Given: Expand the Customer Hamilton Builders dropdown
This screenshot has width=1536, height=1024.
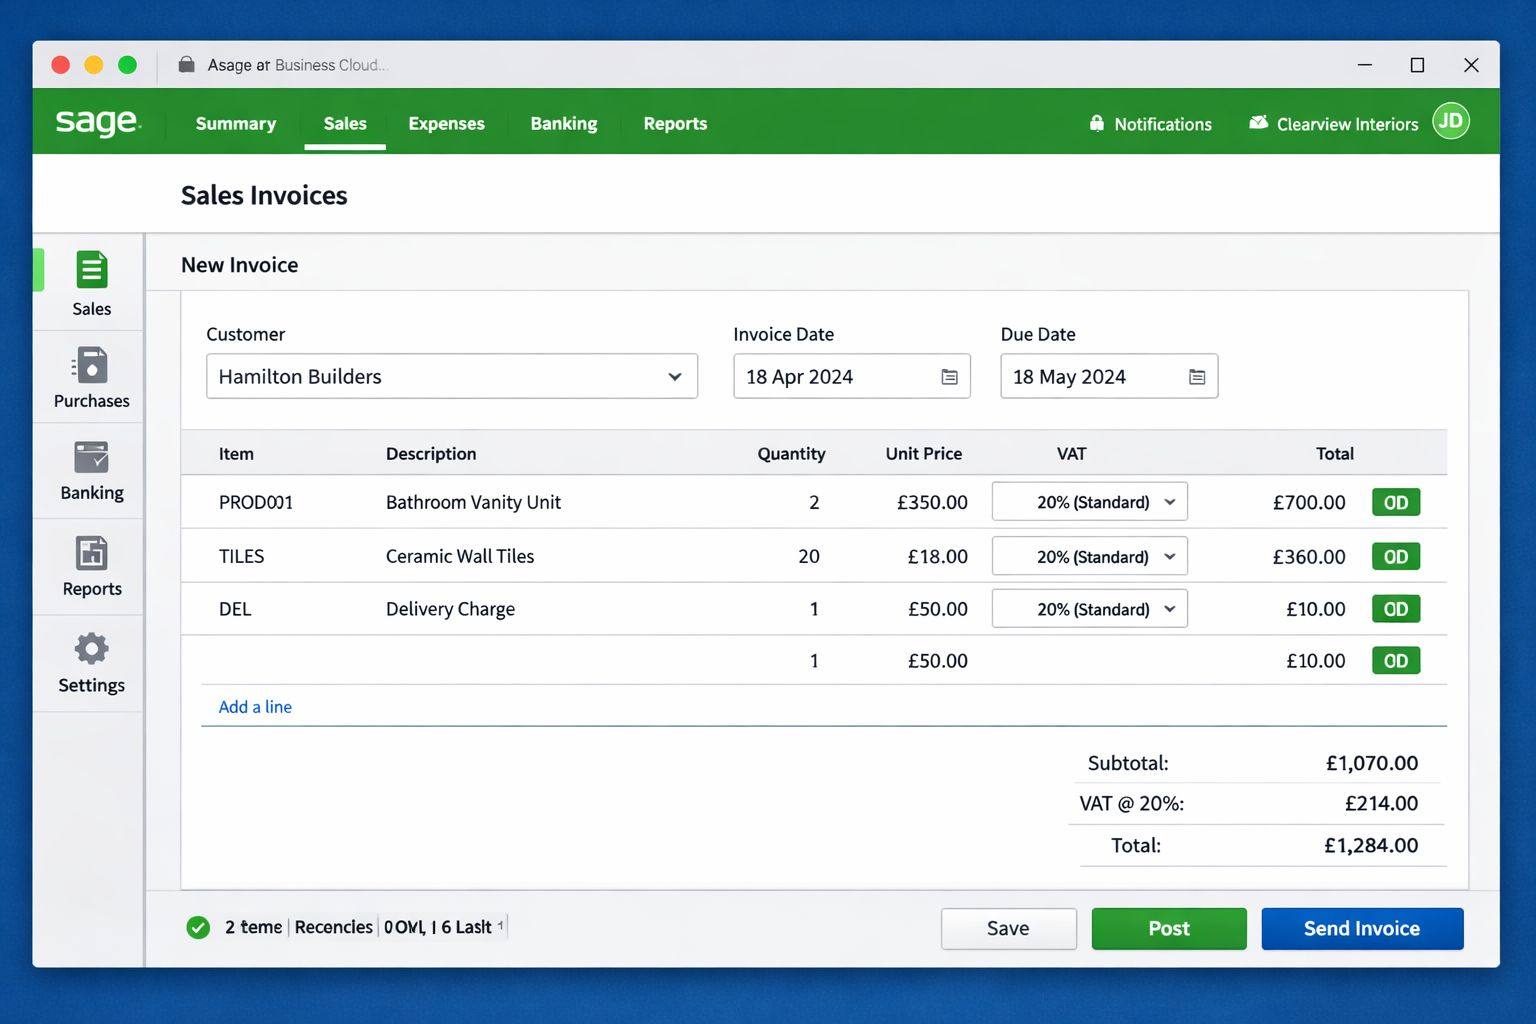Looking at the screenshot, I should click(452, 376).
